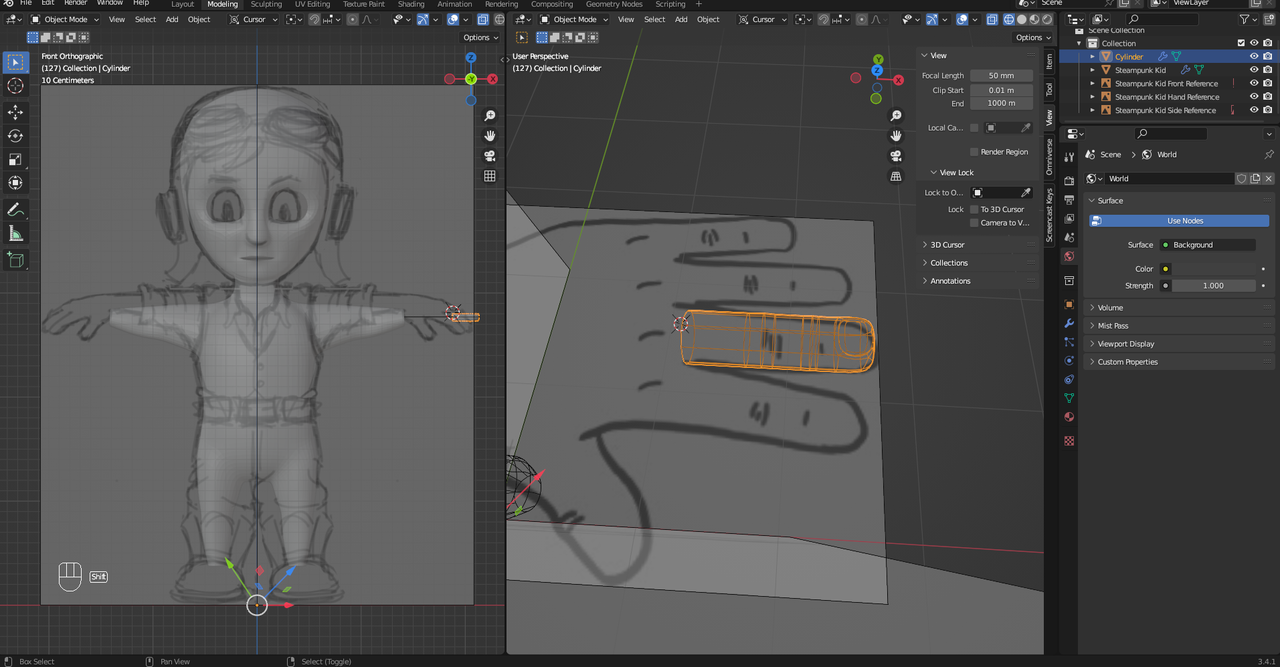Switch to the Sculpting workspace tab
The width and height of the screenshot is (1280, 667).
coord(266,4)
